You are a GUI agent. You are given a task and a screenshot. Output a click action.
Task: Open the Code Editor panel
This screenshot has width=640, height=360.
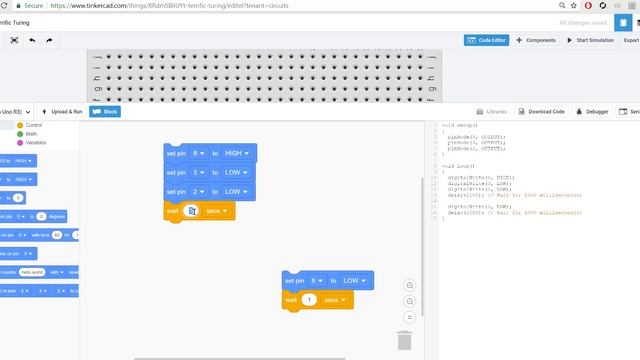(486, 40)
